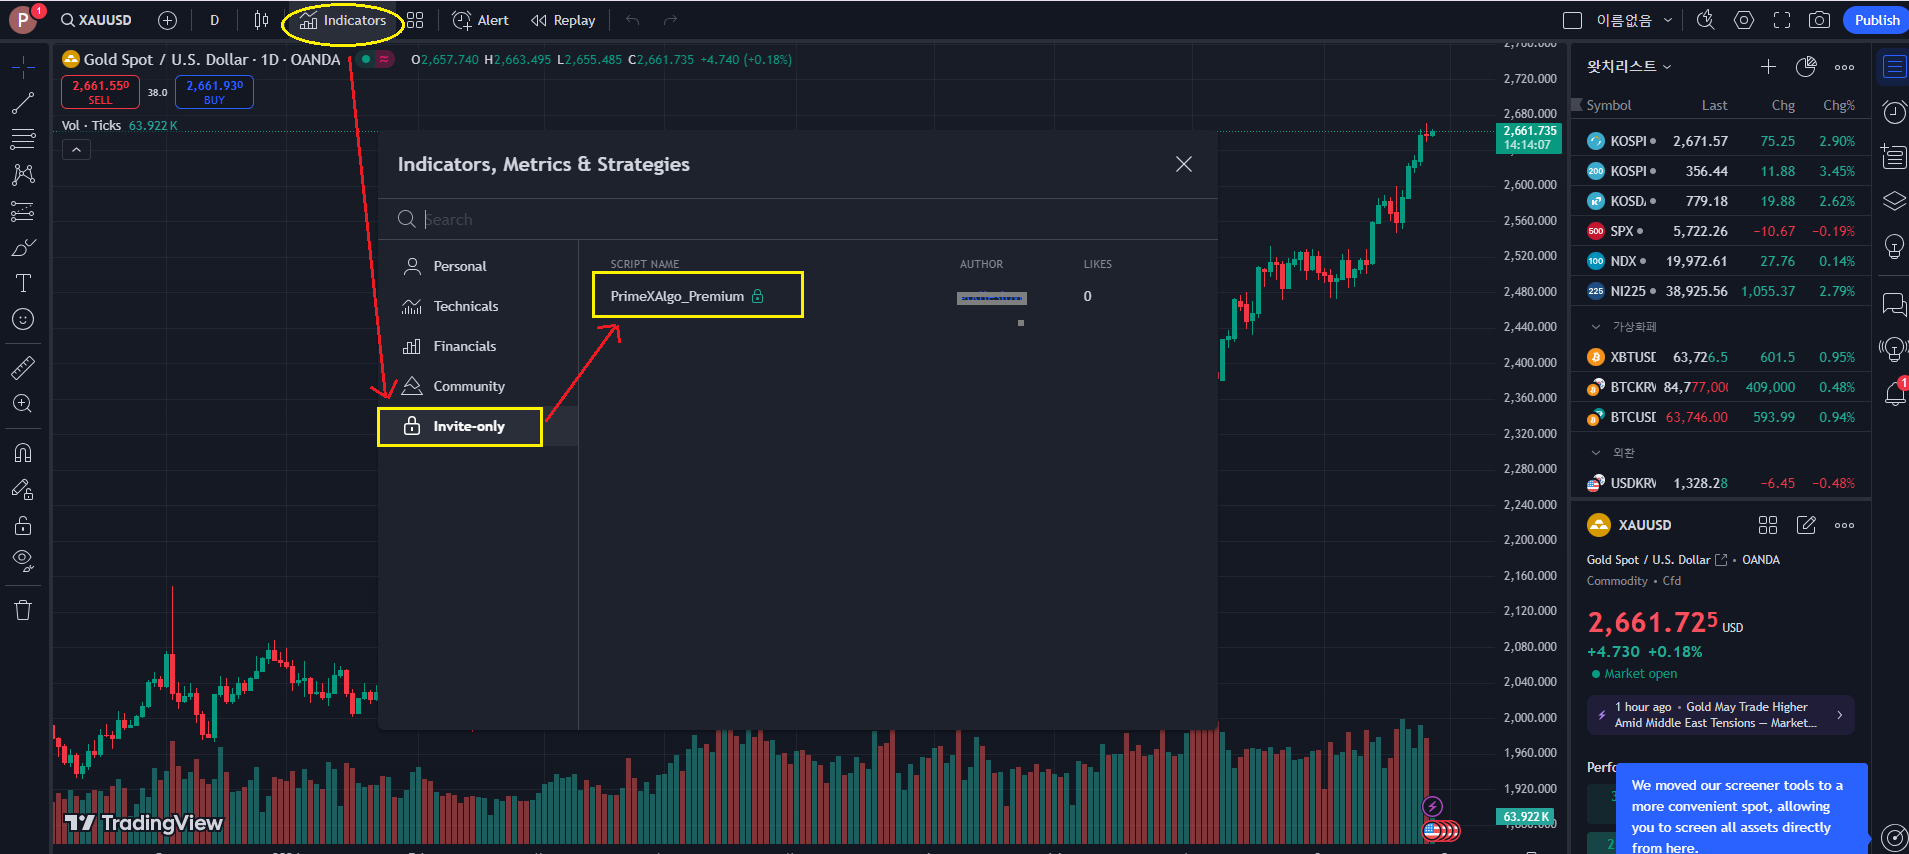The height and width of the screenshot is (854, 1909).
Task: Open chart settings gear icon
Action: click(1744, 20)
